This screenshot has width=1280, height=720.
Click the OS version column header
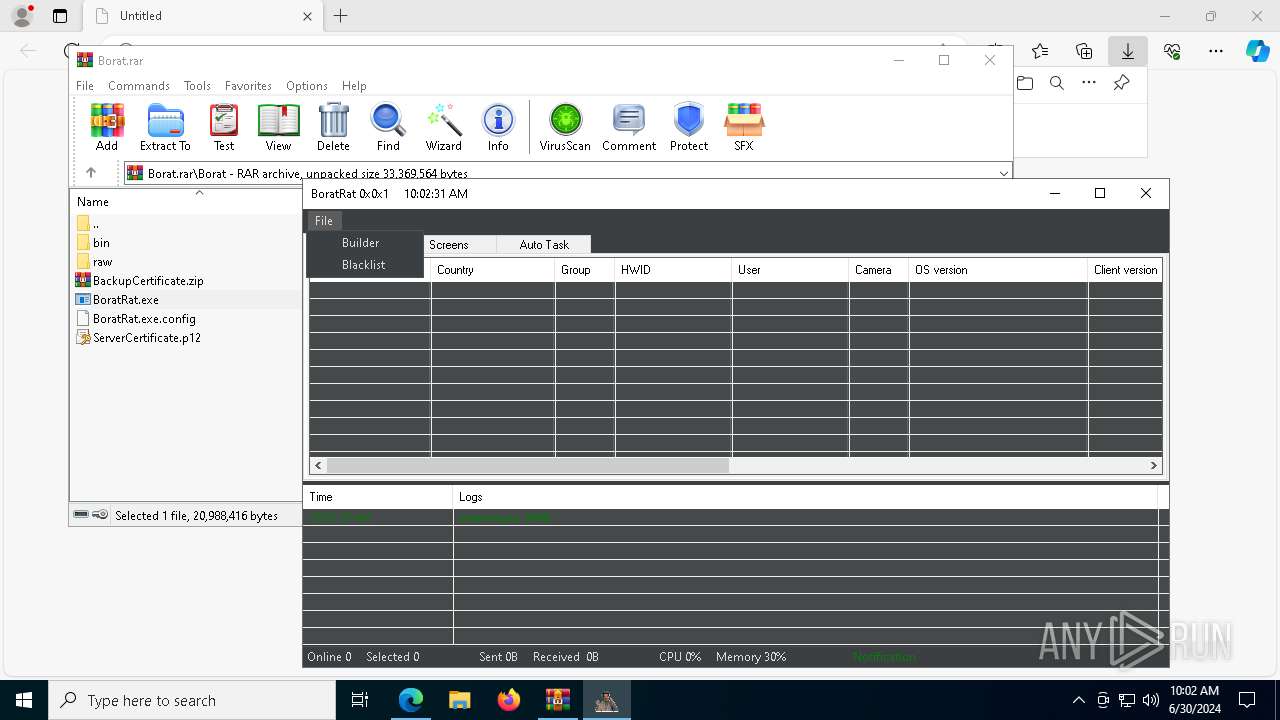(x=998, y=270)
